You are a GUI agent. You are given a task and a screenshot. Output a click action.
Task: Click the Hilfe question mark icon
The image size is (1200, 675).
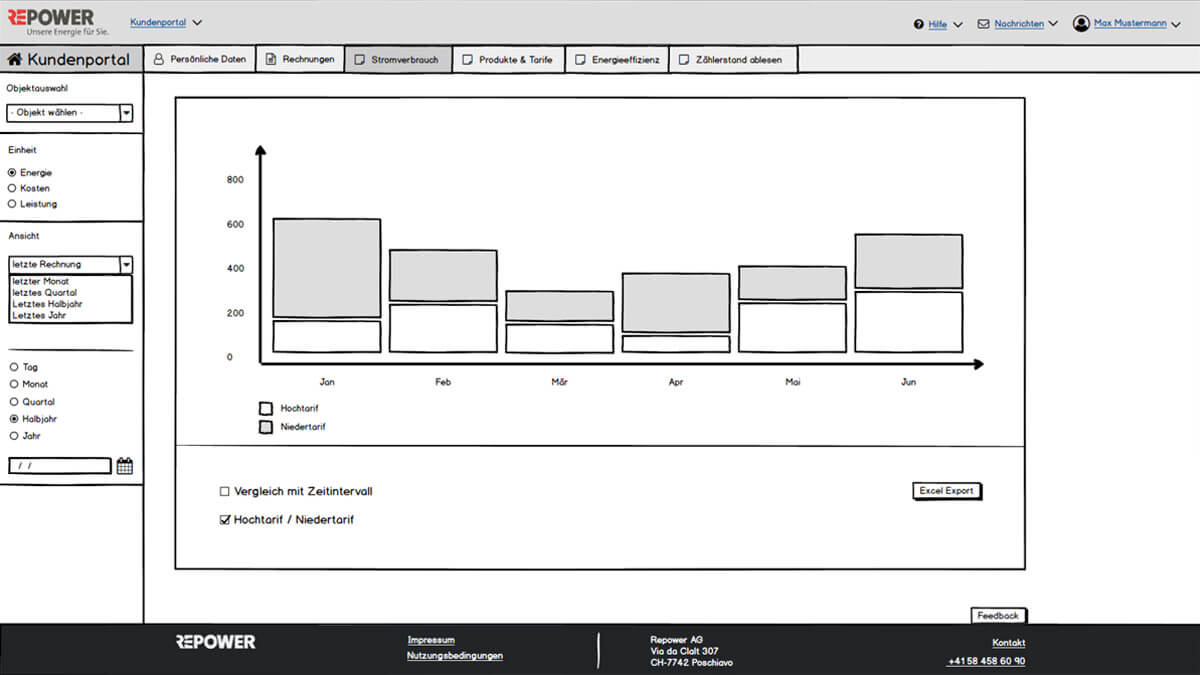(919, 24)
